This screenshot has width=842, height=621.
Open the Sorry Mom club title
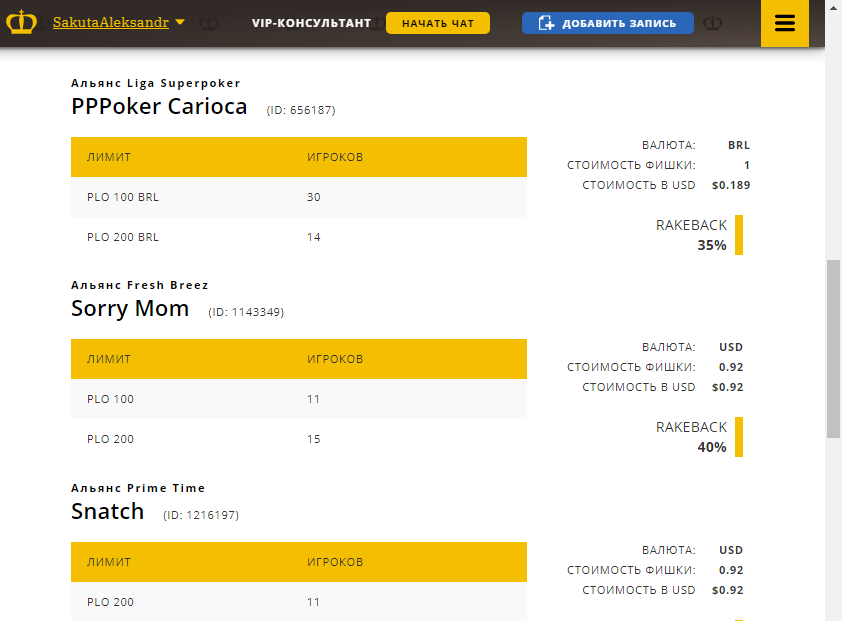[130, 308]
